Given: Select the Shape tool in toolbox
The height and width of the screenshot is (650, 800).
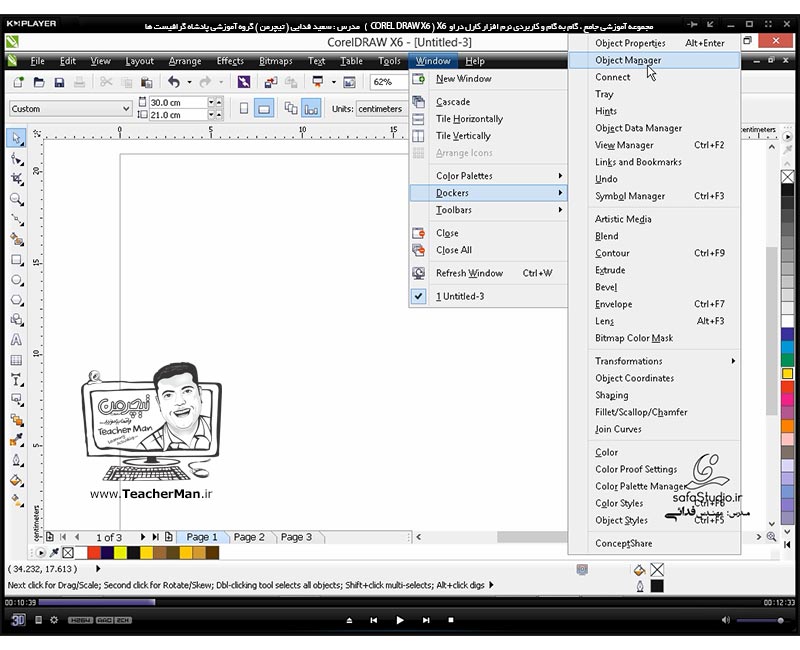Looking at the screenshot, I should pyautogui.click(x=16, y=159).
